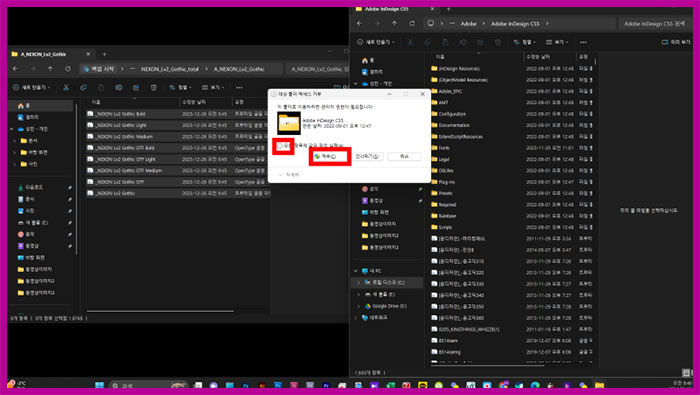Open the weather widget on the taskbar

click(17, 384)
